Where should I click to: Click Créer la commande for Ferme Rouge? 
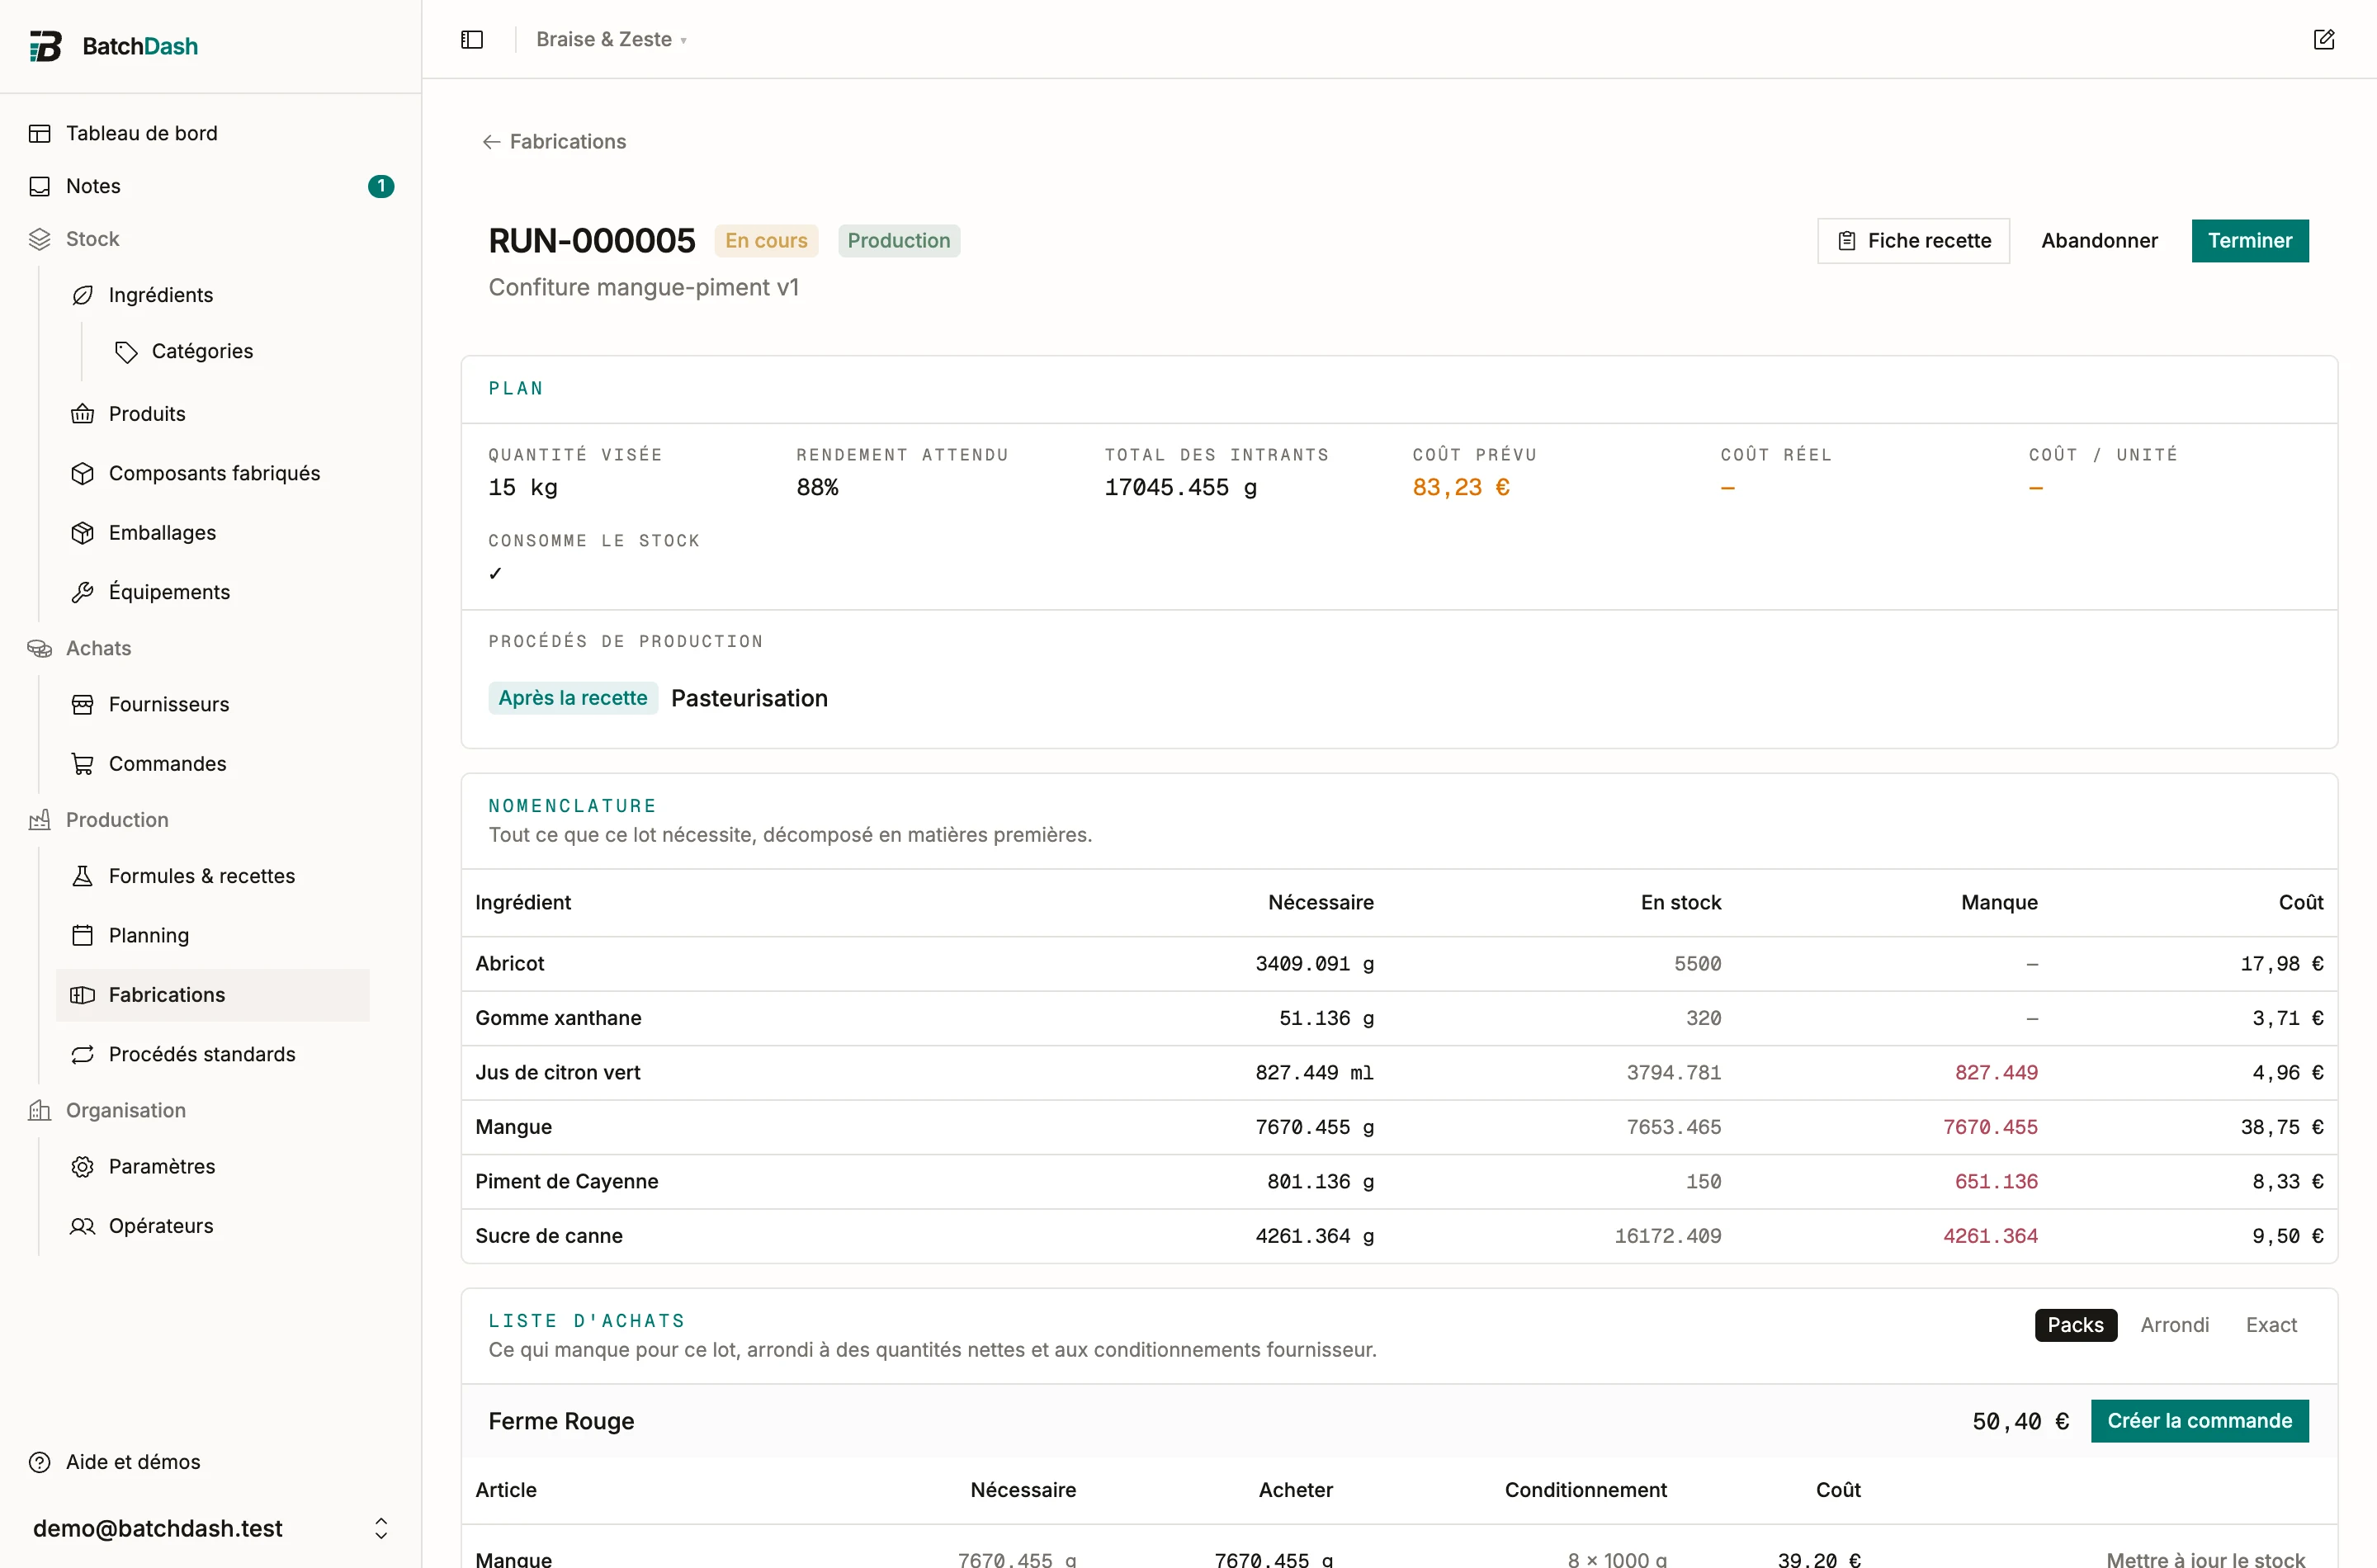(2199, 1421)
